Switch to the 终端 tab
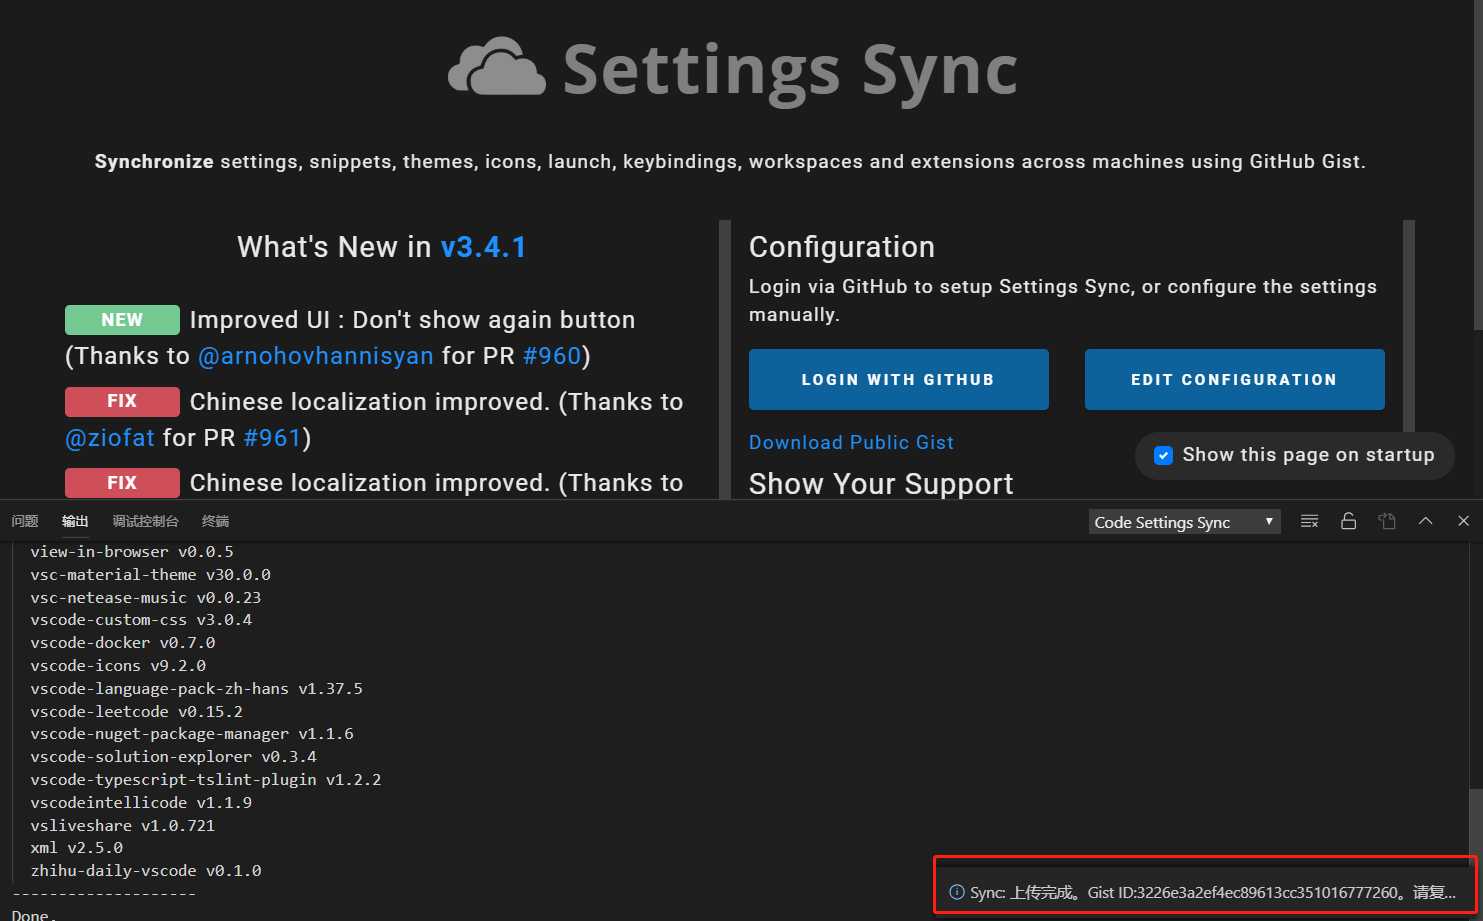 215,521
